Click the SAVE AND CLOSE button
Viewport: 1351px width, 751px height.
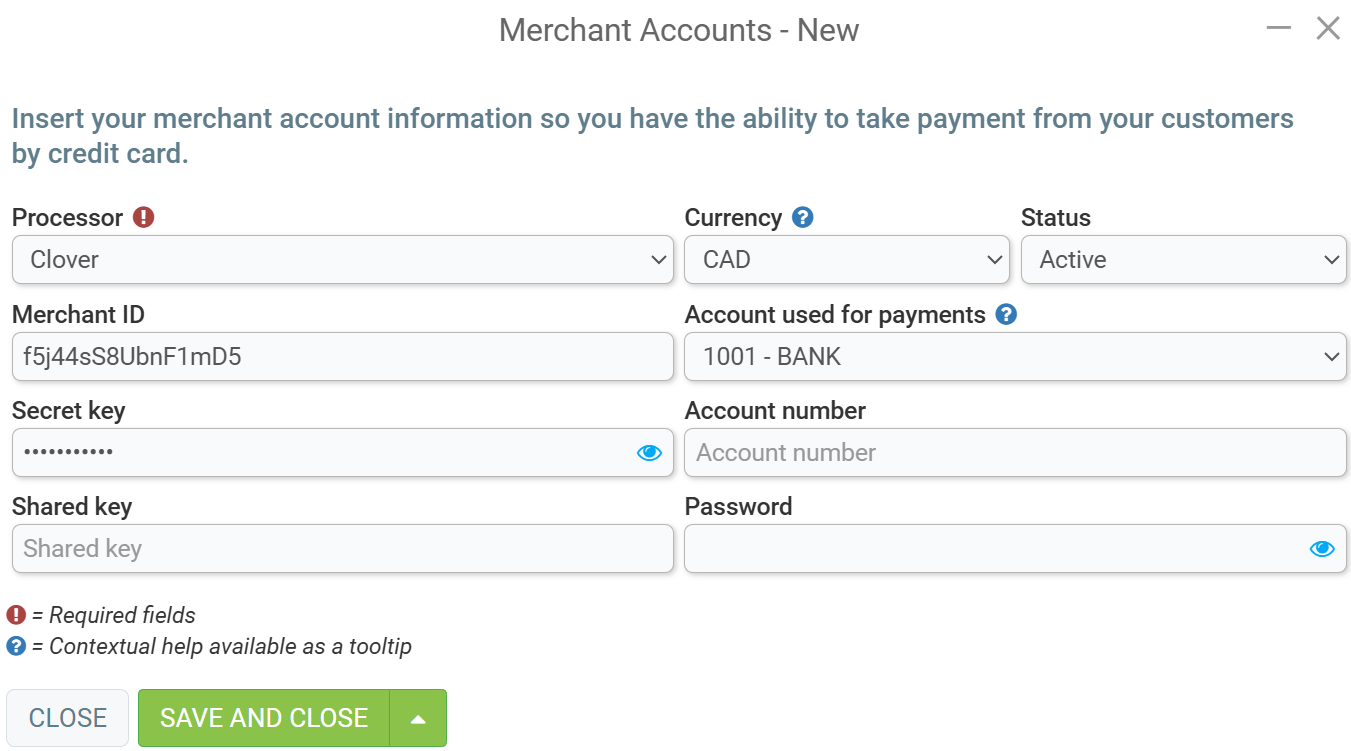click(x=264, y=718)
